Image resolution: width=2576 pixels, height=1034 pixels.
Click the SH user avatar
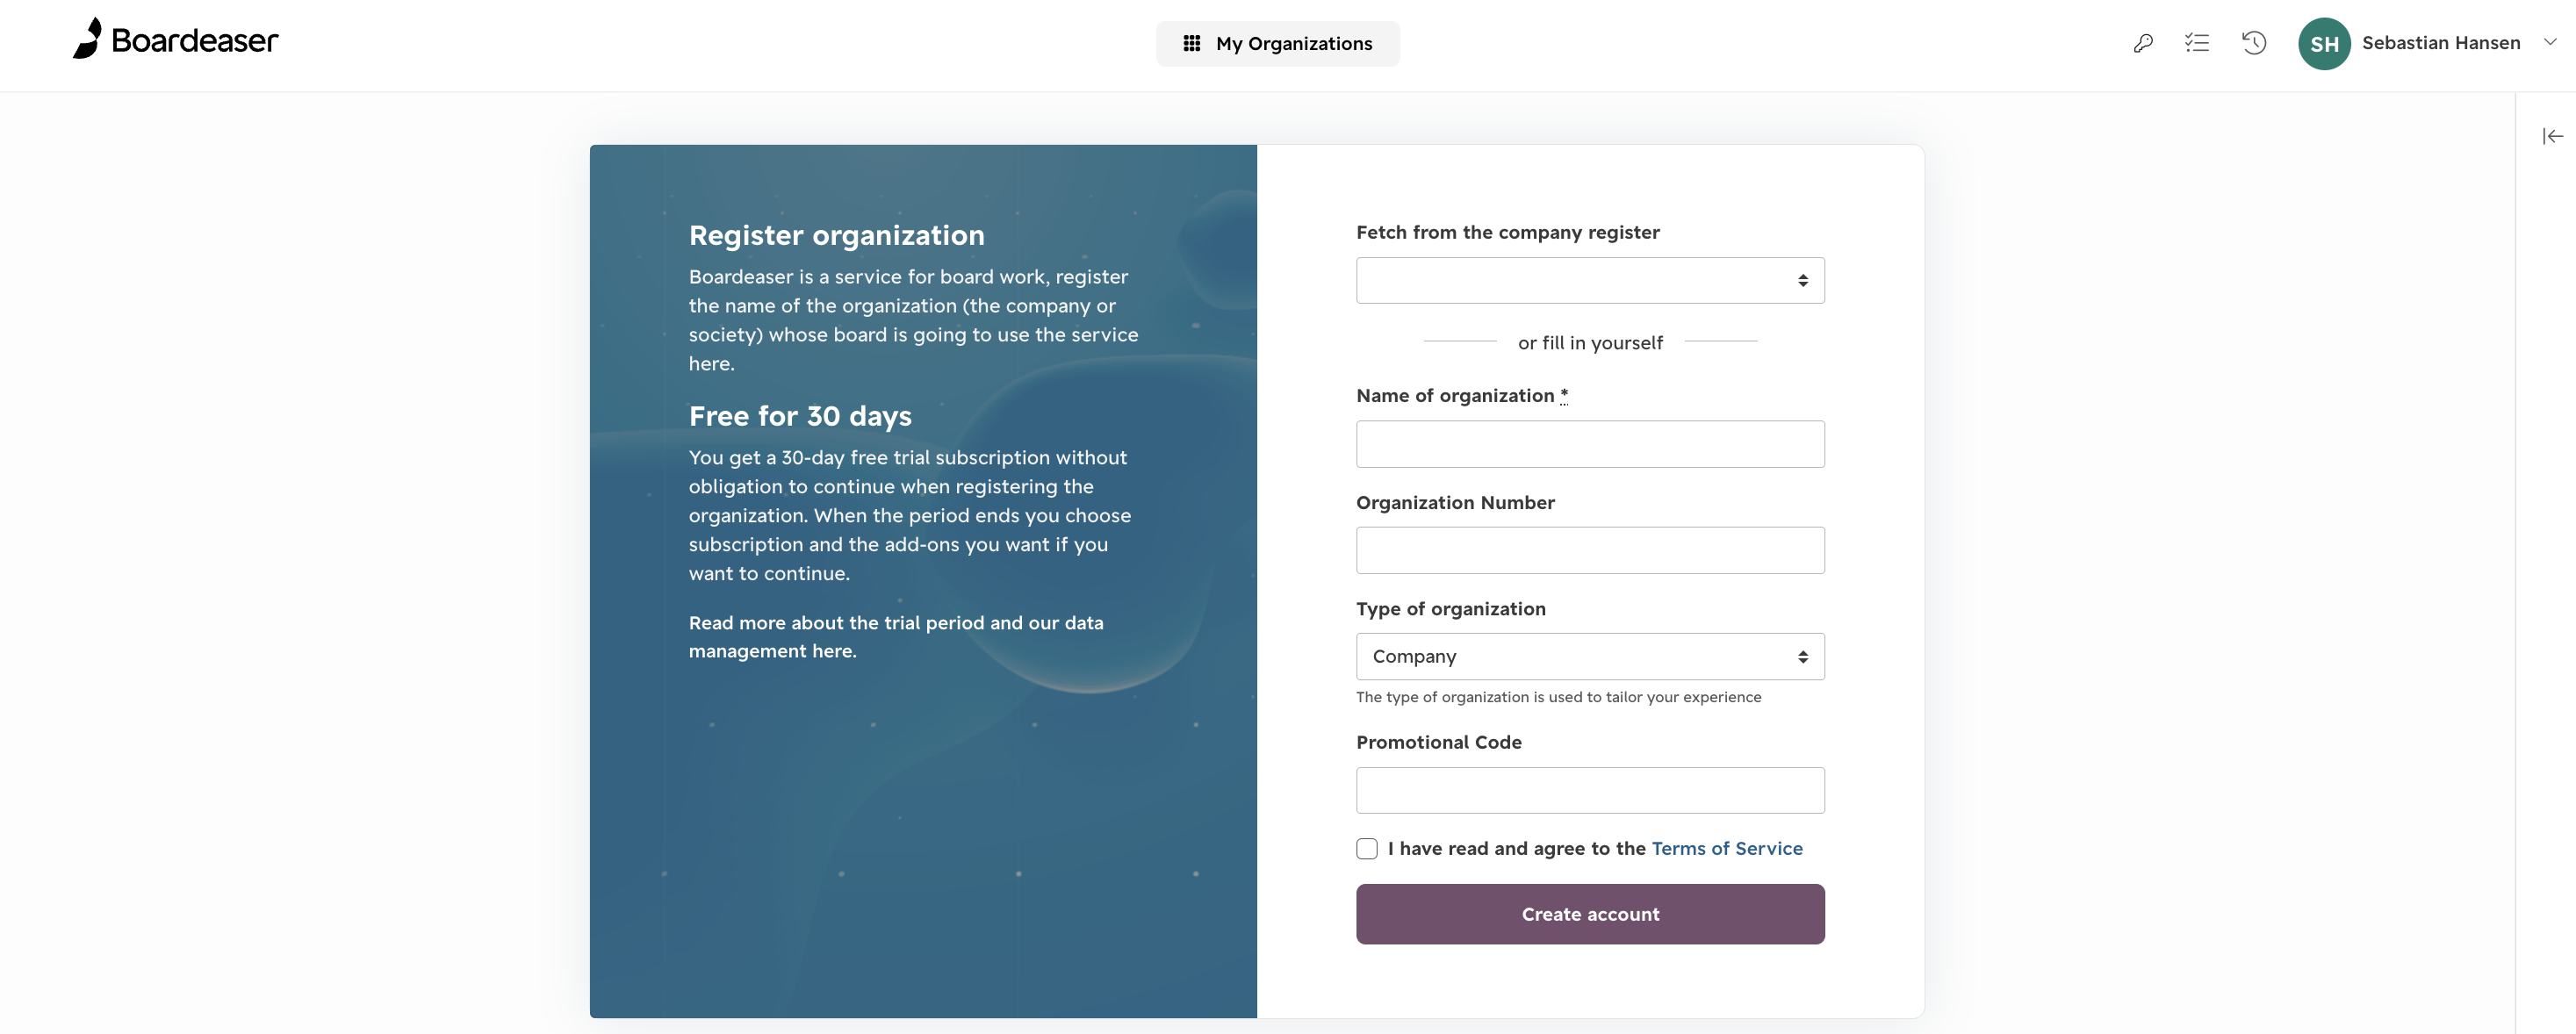click(2324, 44)
